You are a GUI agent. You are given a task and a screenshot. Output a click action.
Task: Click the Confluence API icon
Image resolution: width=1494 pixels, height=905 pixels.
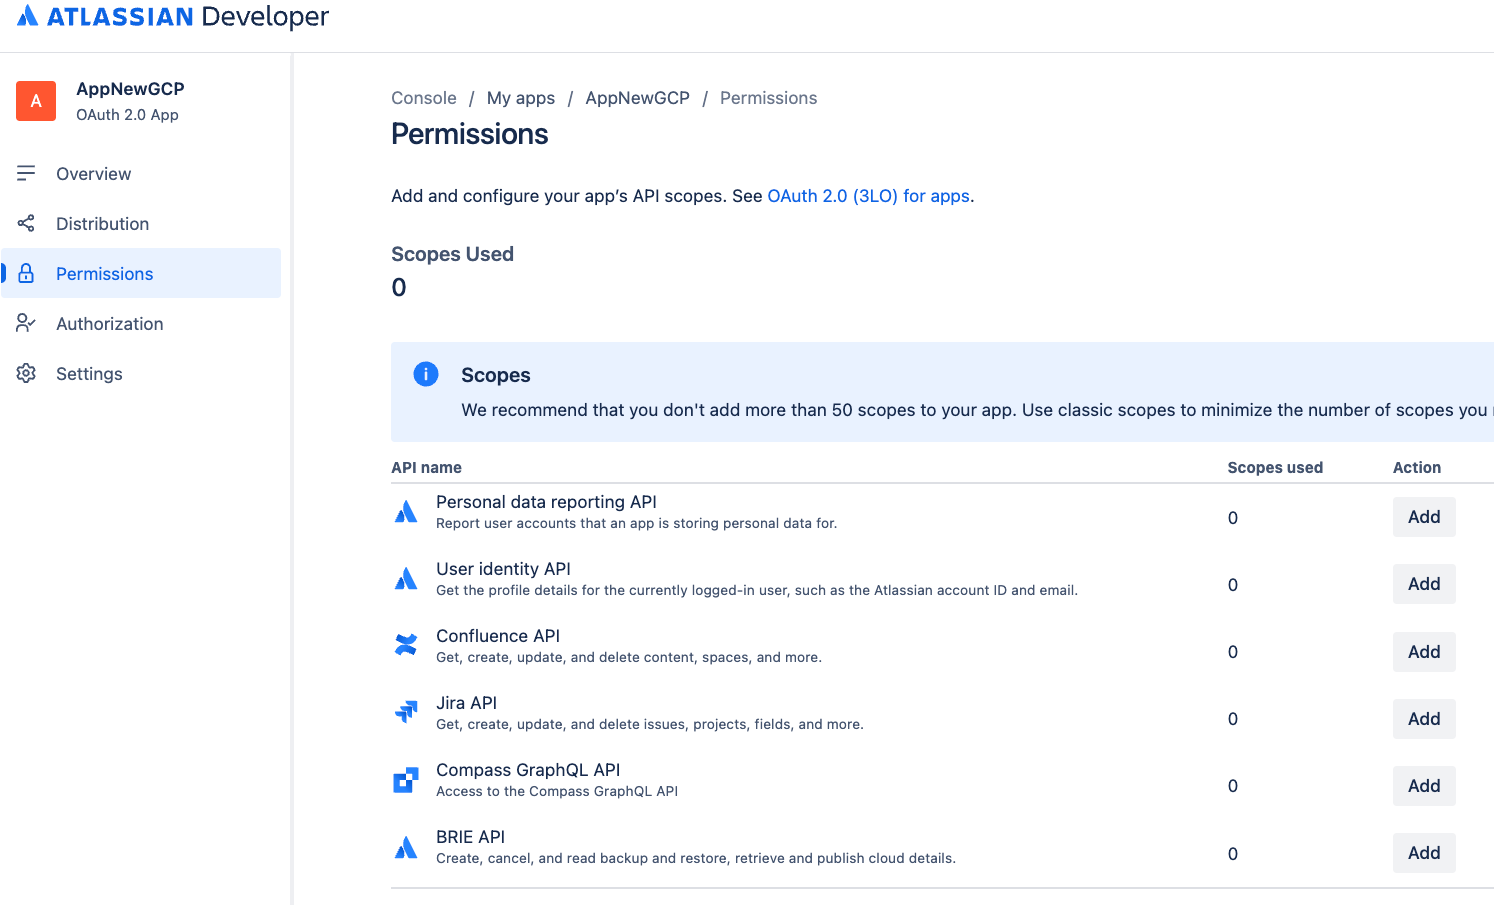(x=405, y=645)
